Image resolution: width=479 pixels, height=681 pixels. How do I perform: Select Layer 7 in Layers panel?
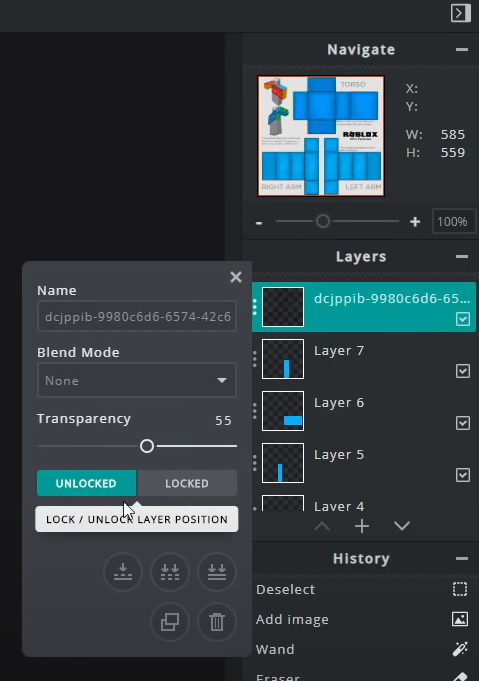(x=364, y=359)
